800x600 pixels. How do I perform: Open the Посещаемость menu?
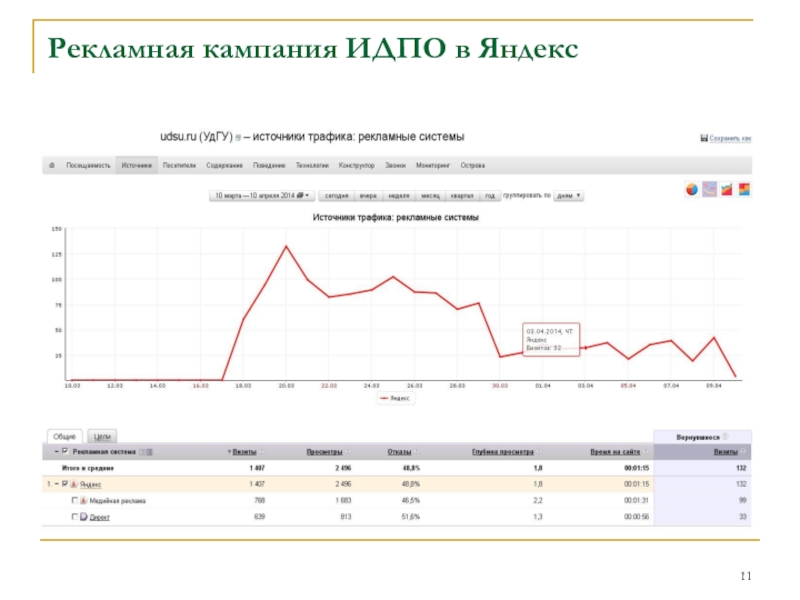[x=88, y=165]
